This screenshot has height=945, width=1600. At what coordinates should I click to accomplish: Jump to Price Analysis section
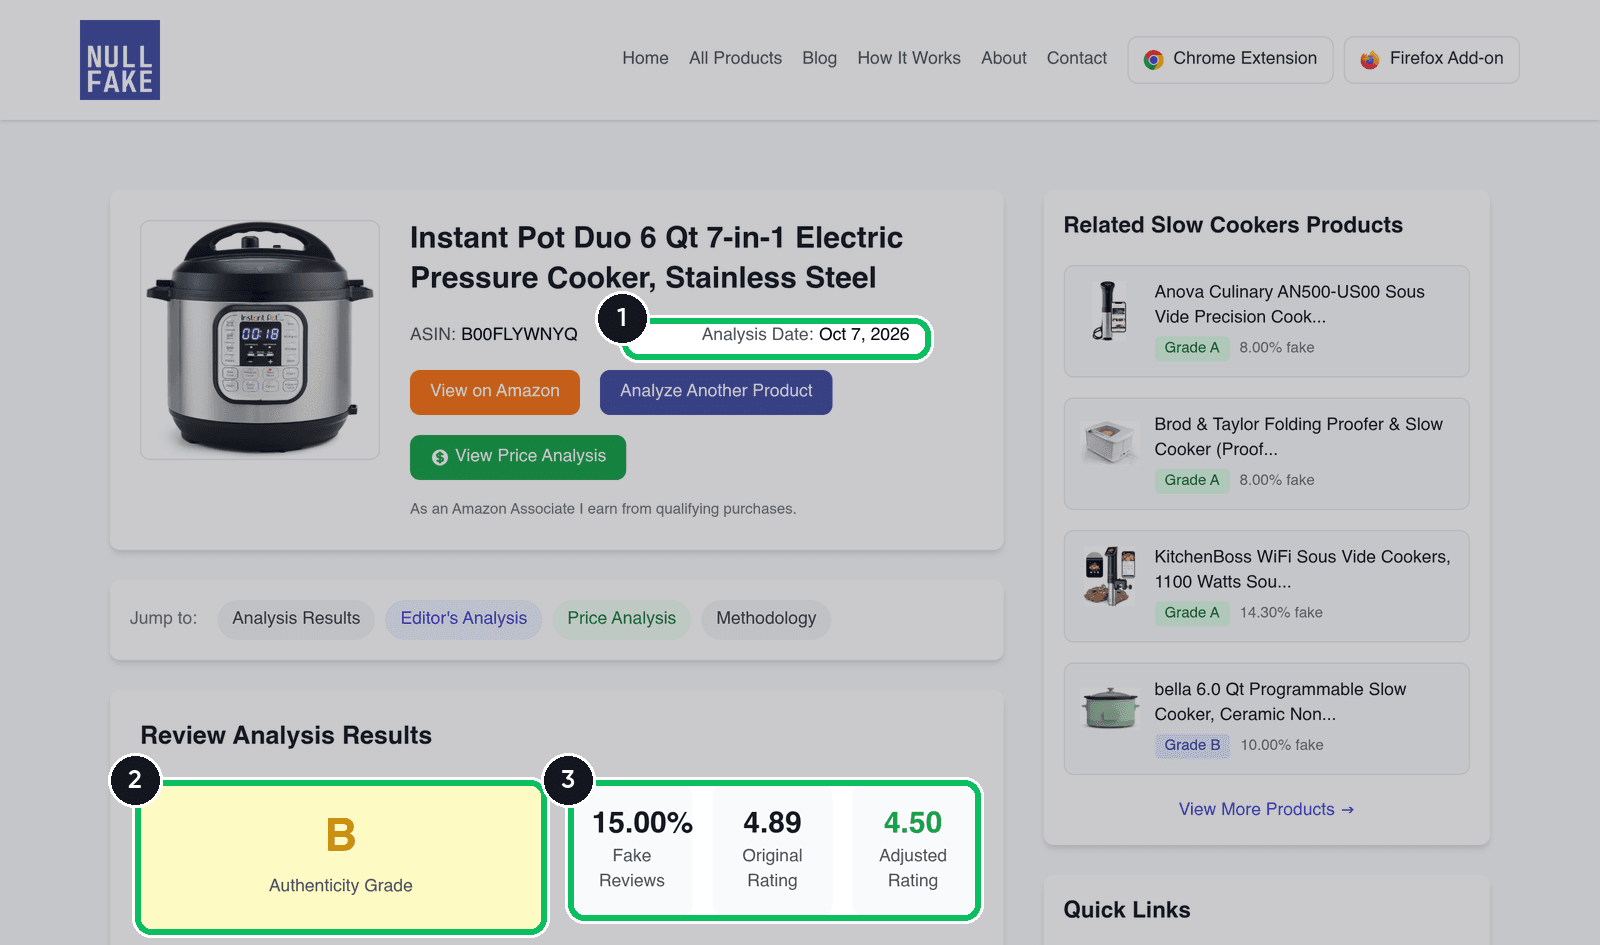coord(622,619)
